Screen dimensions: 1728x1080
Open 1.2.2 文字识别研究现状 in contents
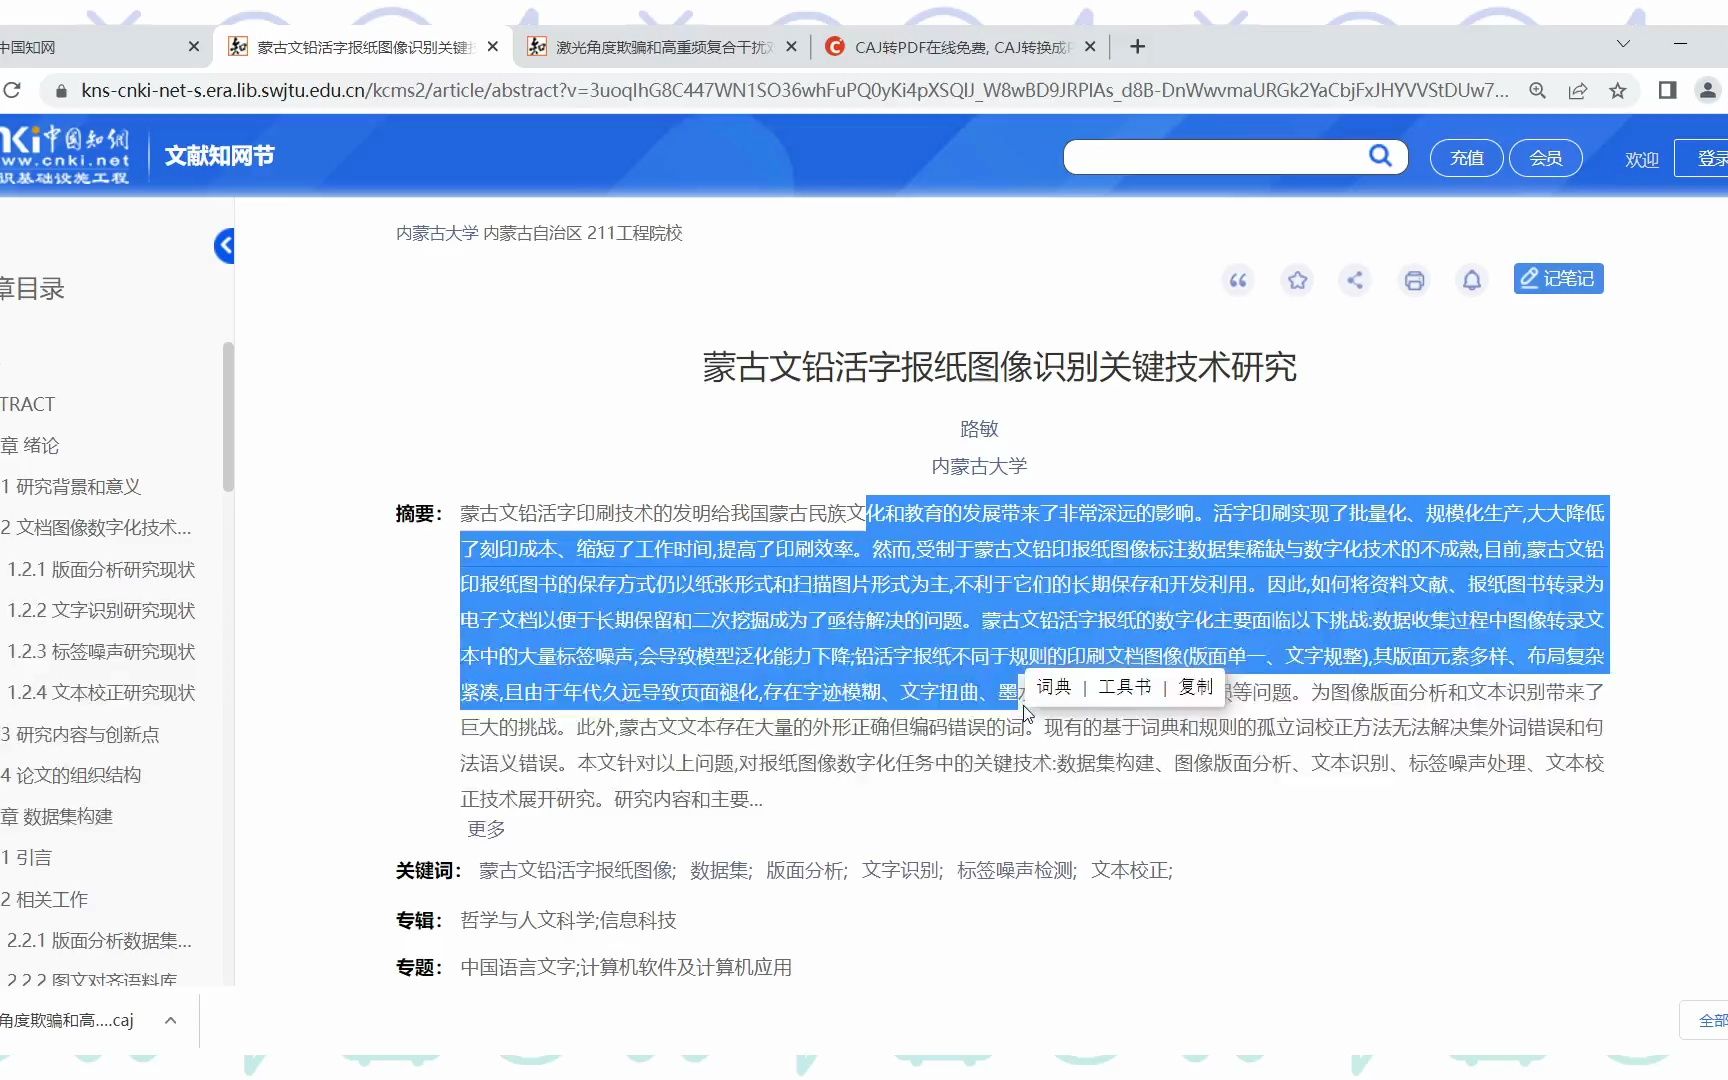[x=101, y=611]
